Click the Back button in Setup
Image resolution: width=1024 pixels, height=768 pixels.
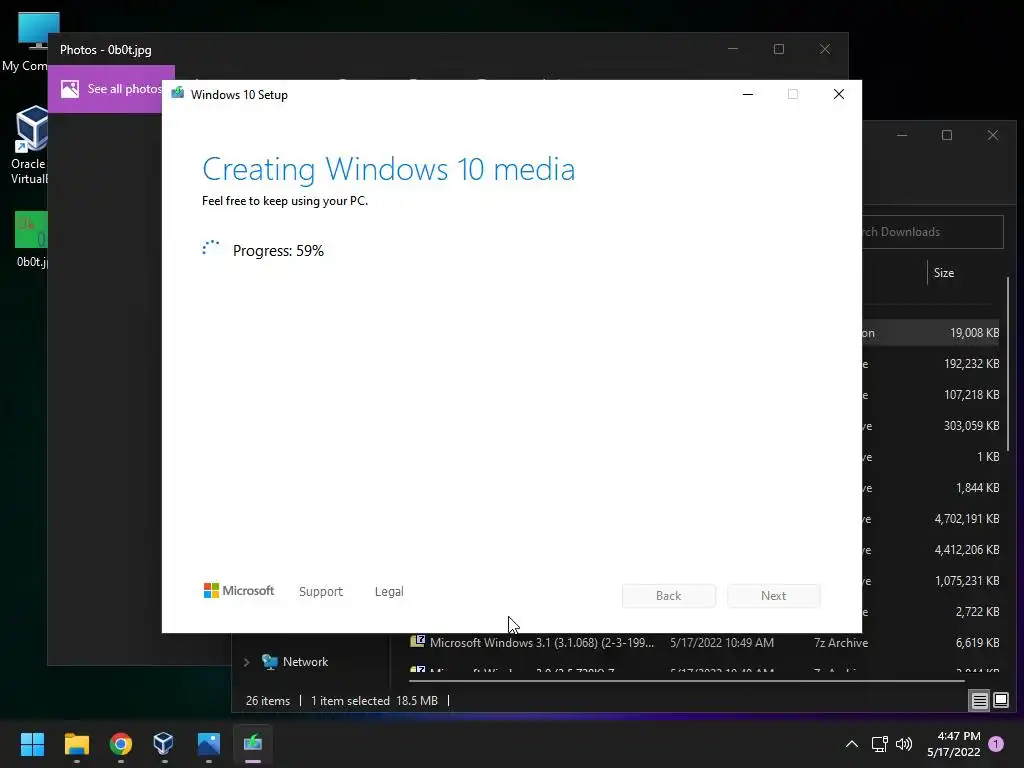tap(669, 596)
